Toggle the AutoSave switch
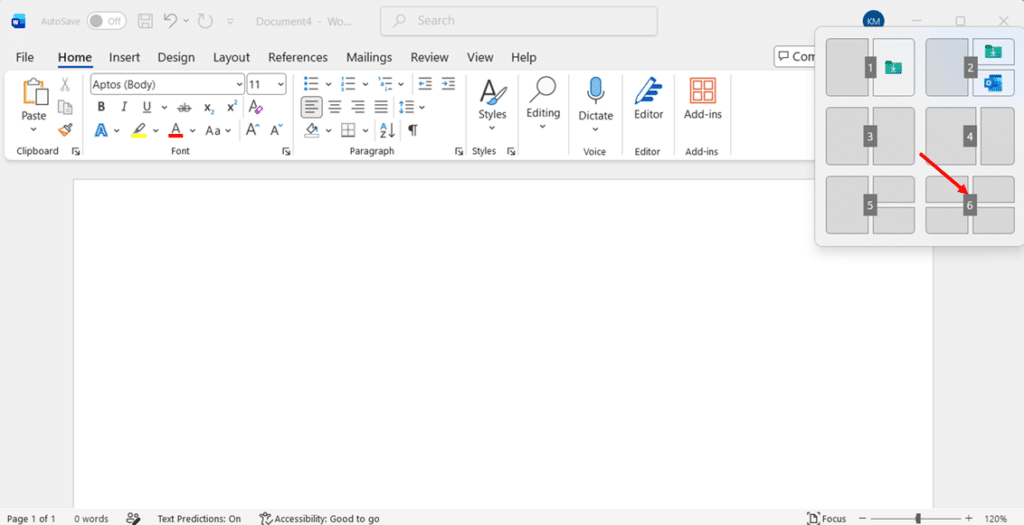 point(106,21)
